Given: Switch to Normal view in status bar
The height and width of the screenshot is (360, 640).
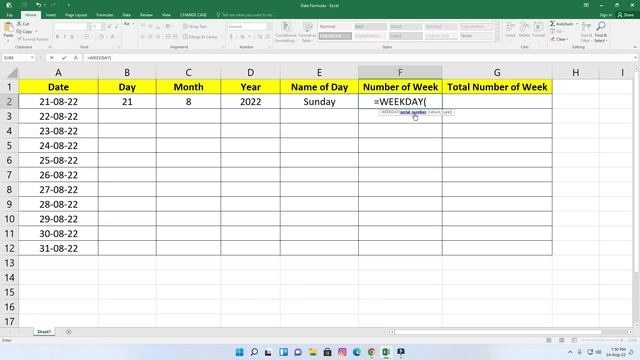Looking at the screenshot, I should click(549, 340).
